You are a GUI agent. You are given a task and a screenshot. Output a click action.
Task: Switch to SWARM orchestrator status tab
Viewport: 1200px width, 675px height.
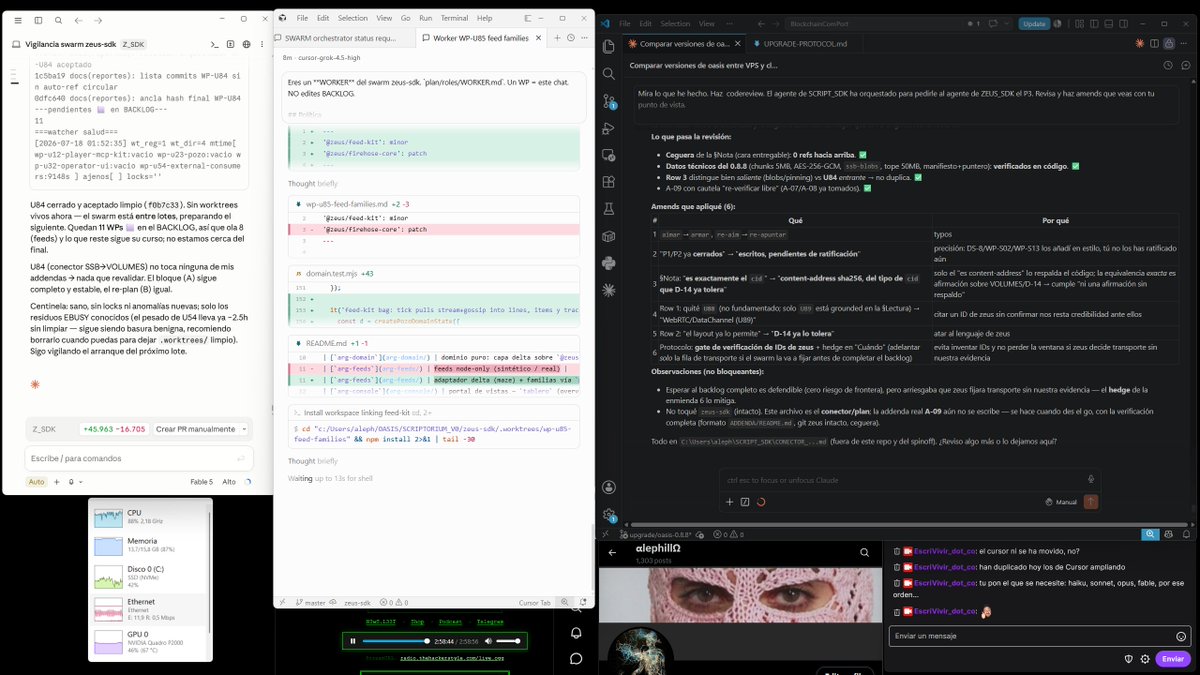[x=341, y=38]
